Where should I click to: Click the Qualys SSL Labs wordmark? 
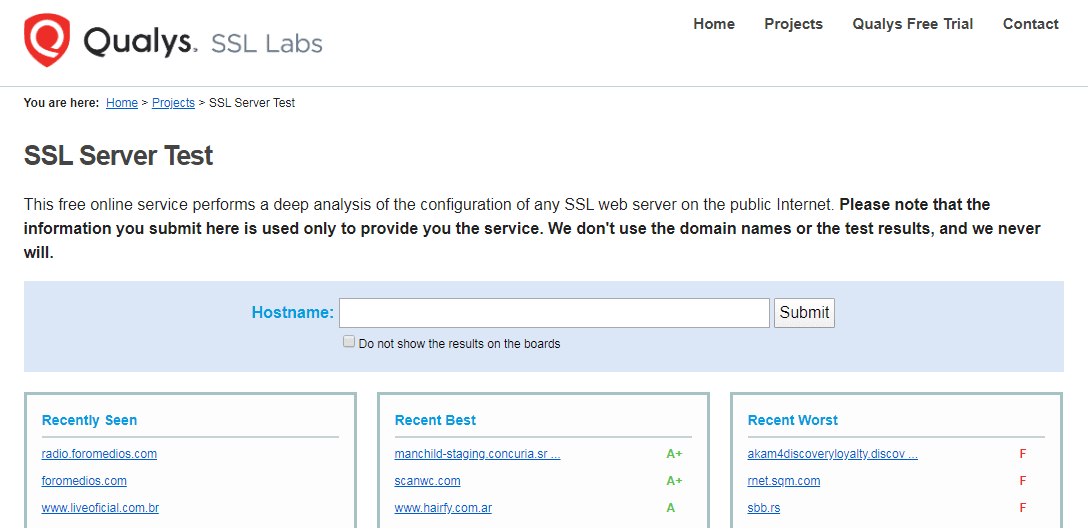point(203,42)
